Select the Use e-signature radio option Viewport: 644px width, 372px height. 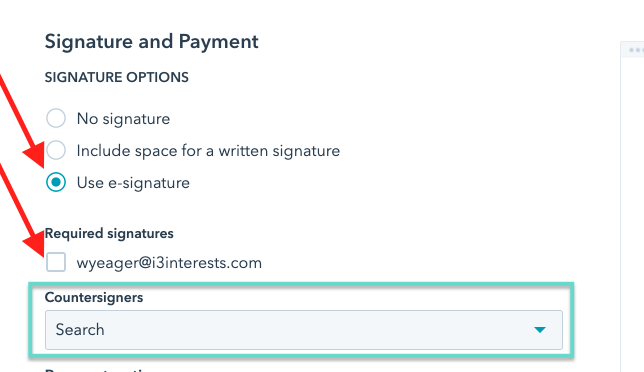(56, 182)
